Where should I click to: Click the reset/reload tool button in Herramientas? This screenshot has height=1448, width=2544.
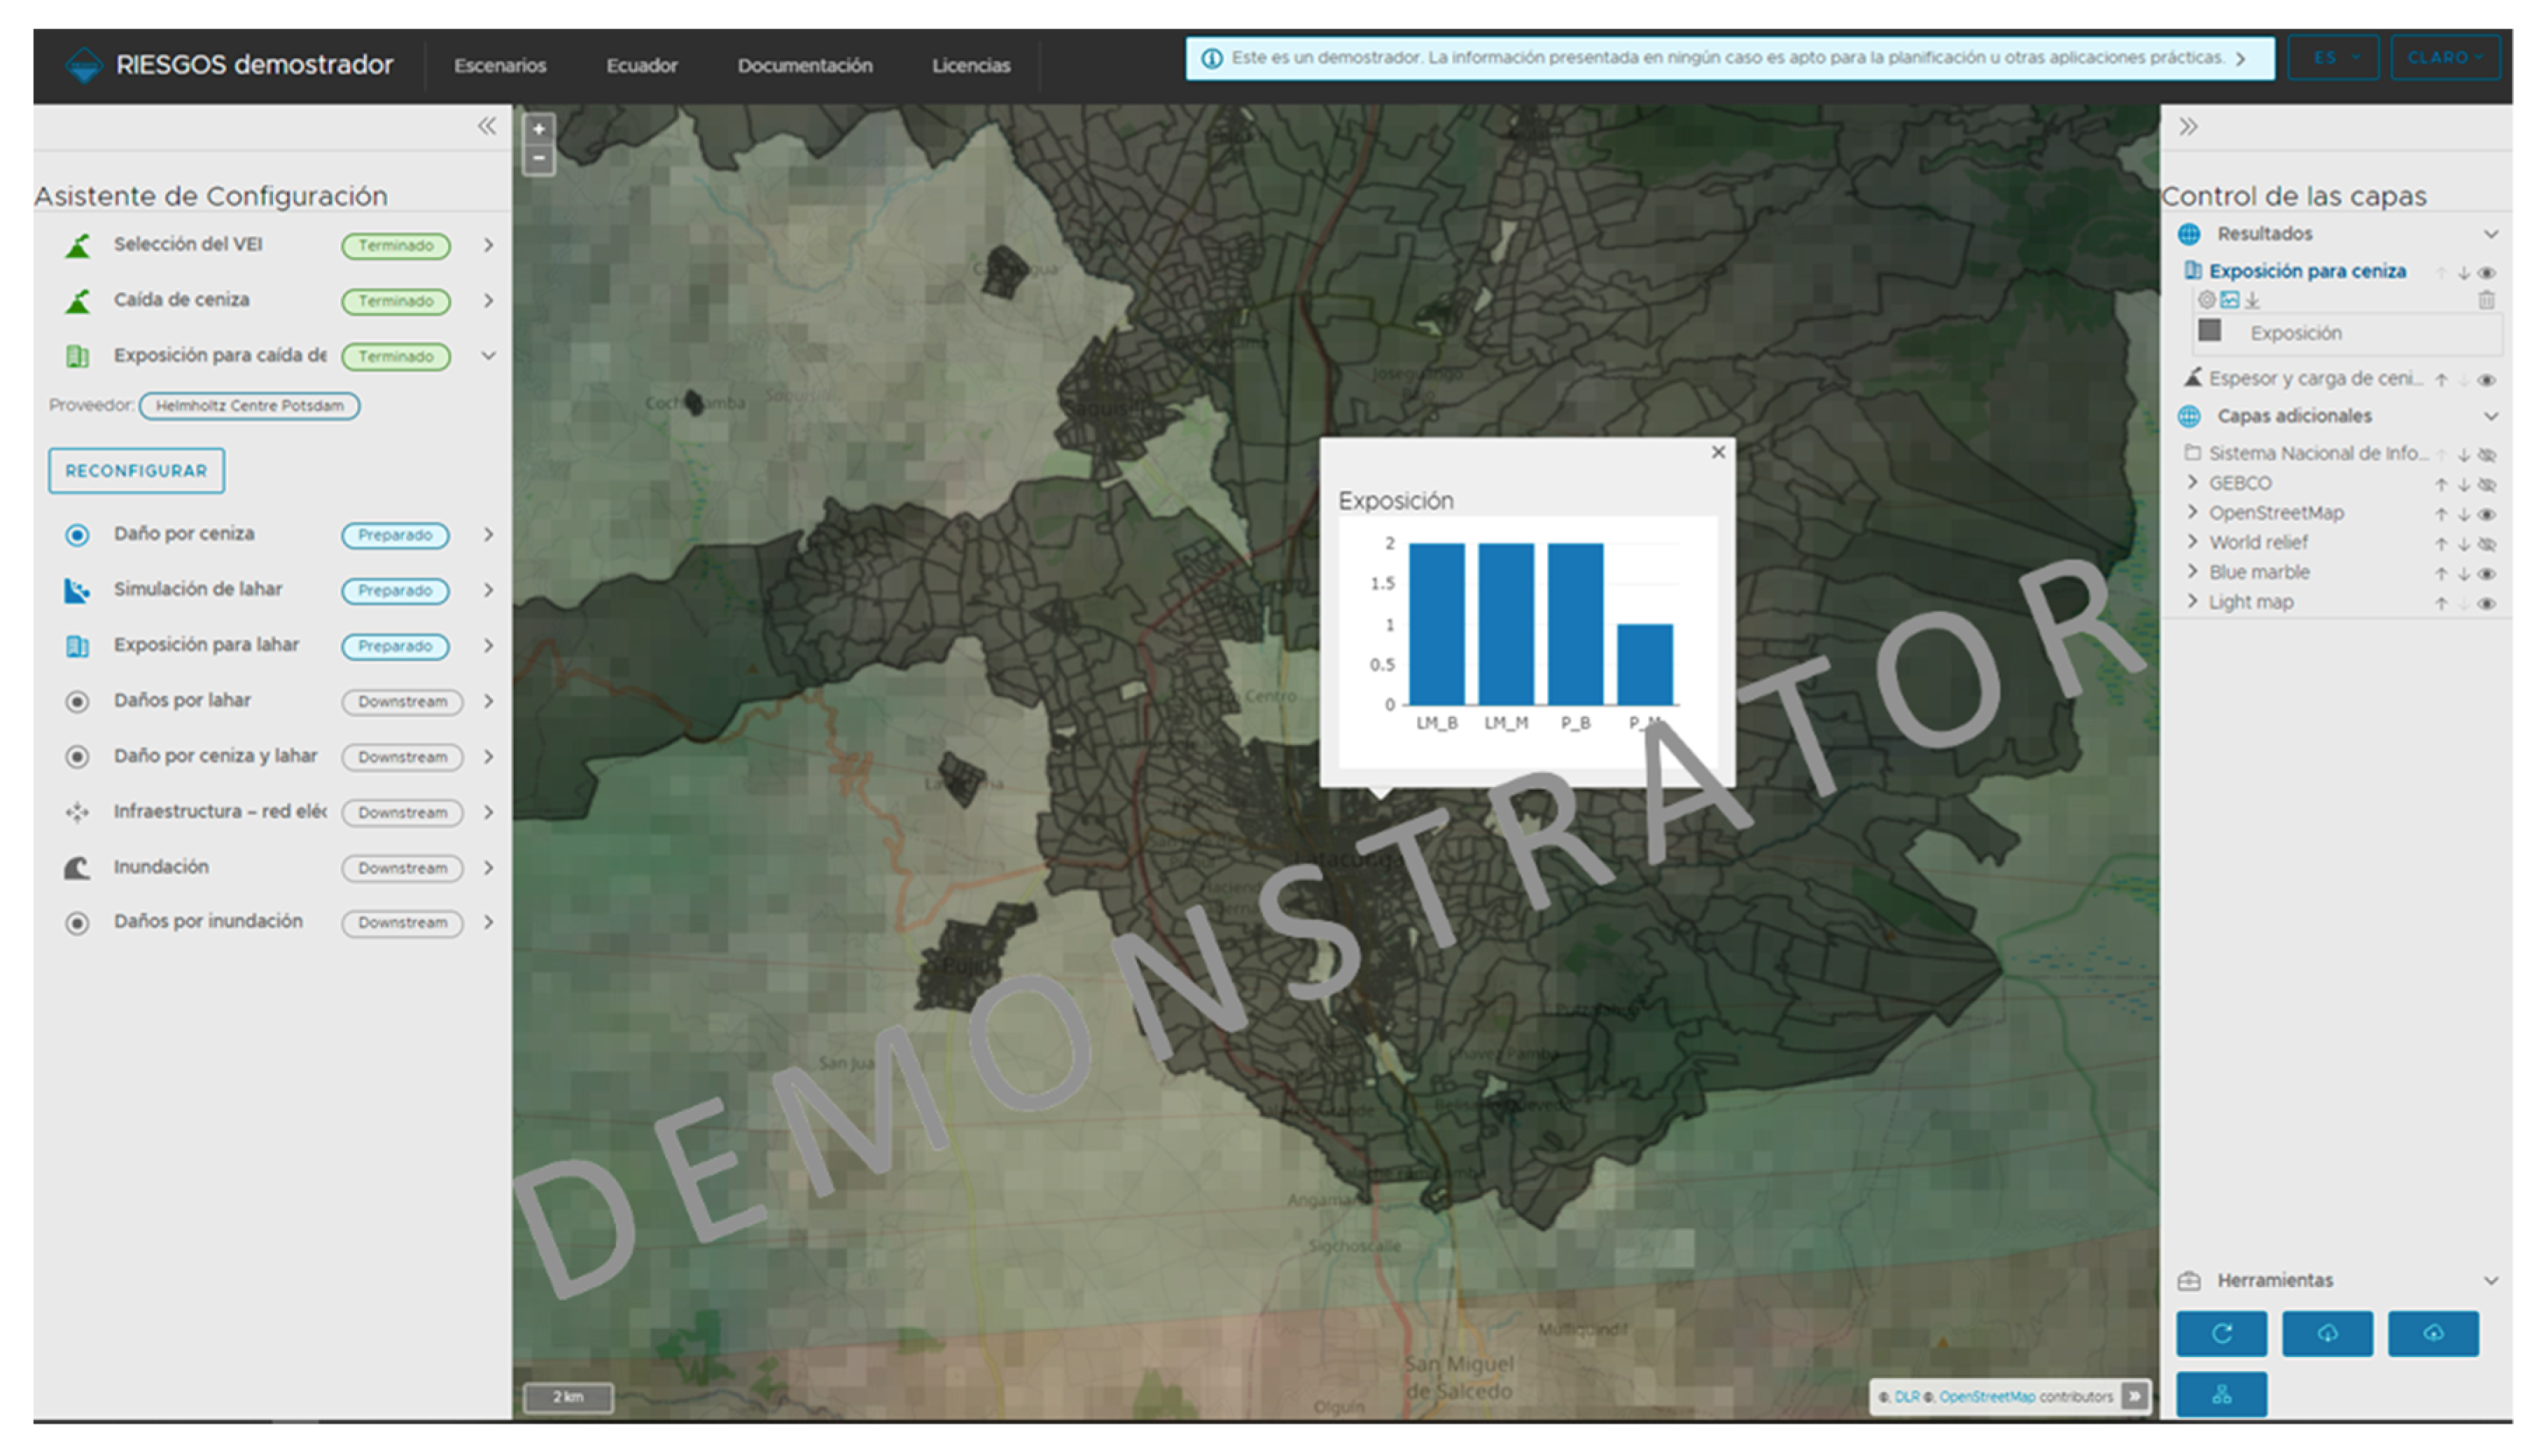click(x=2221, y=1333)
